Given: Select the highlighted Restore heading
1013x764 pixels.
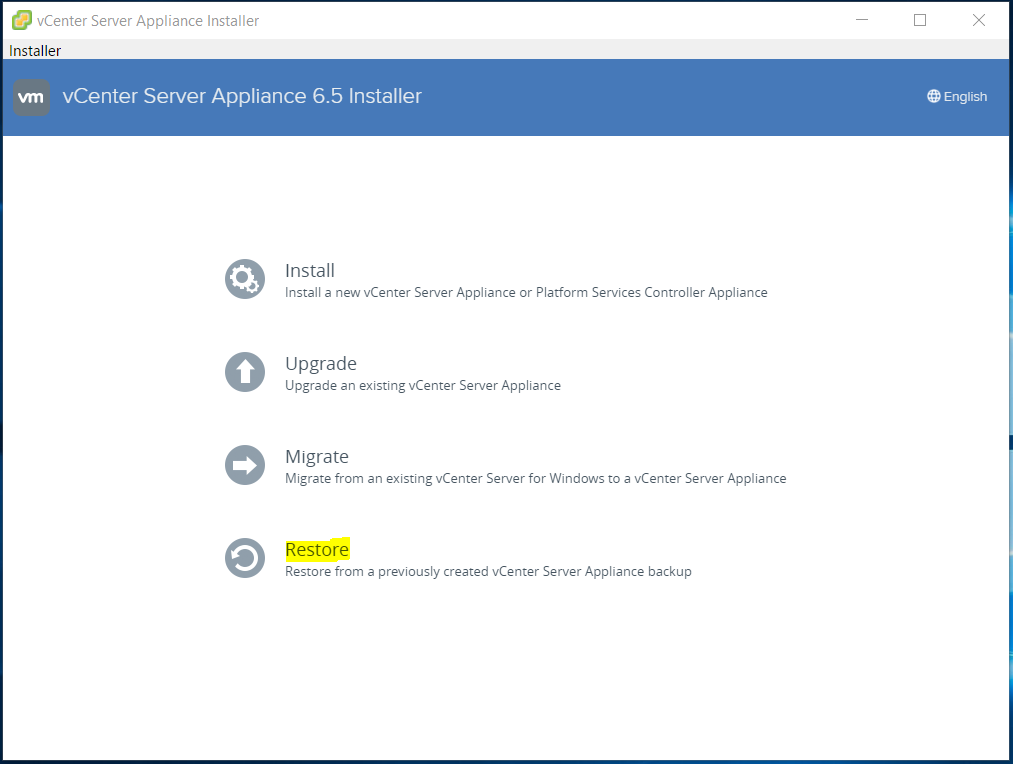Looking at the screenshot, I should pos(317,550).
